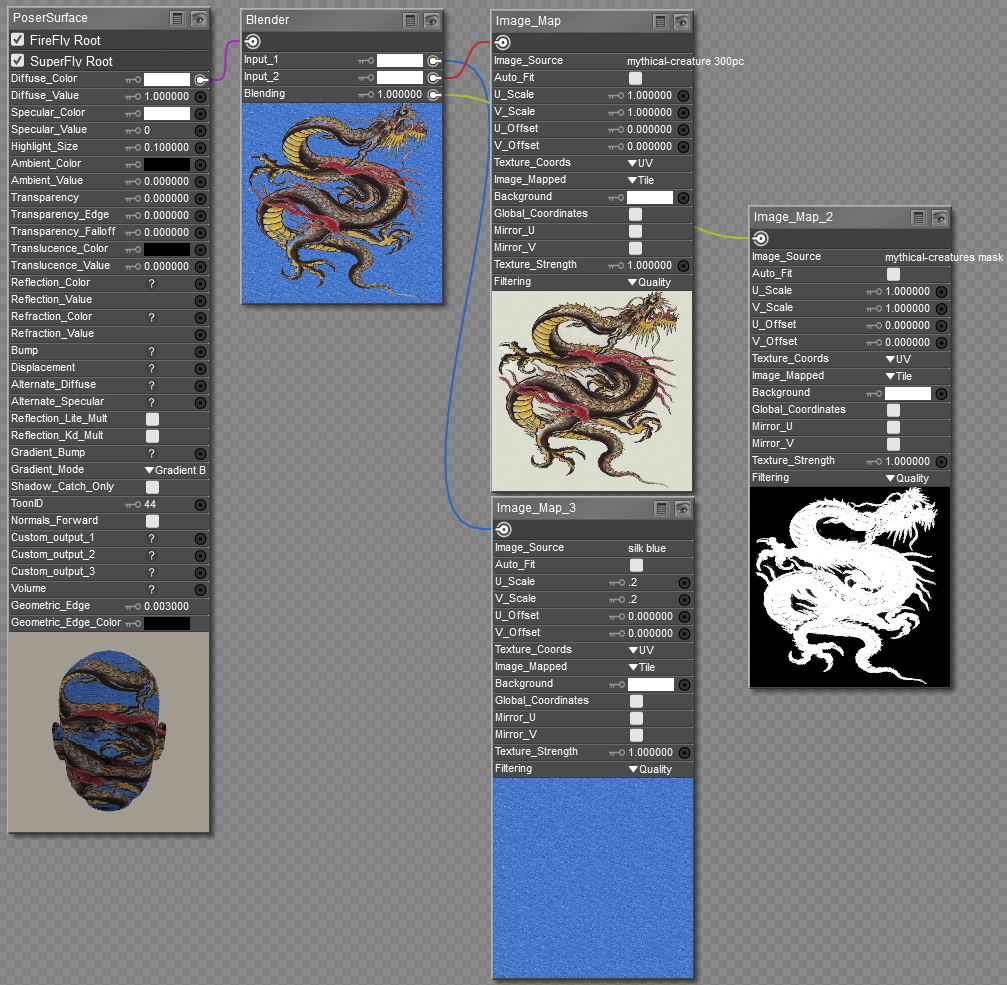Screen dimensions: 1007x985
Task: Open Texture_Coords dropdown in Image_Map
Action: (x=640, y=163)
